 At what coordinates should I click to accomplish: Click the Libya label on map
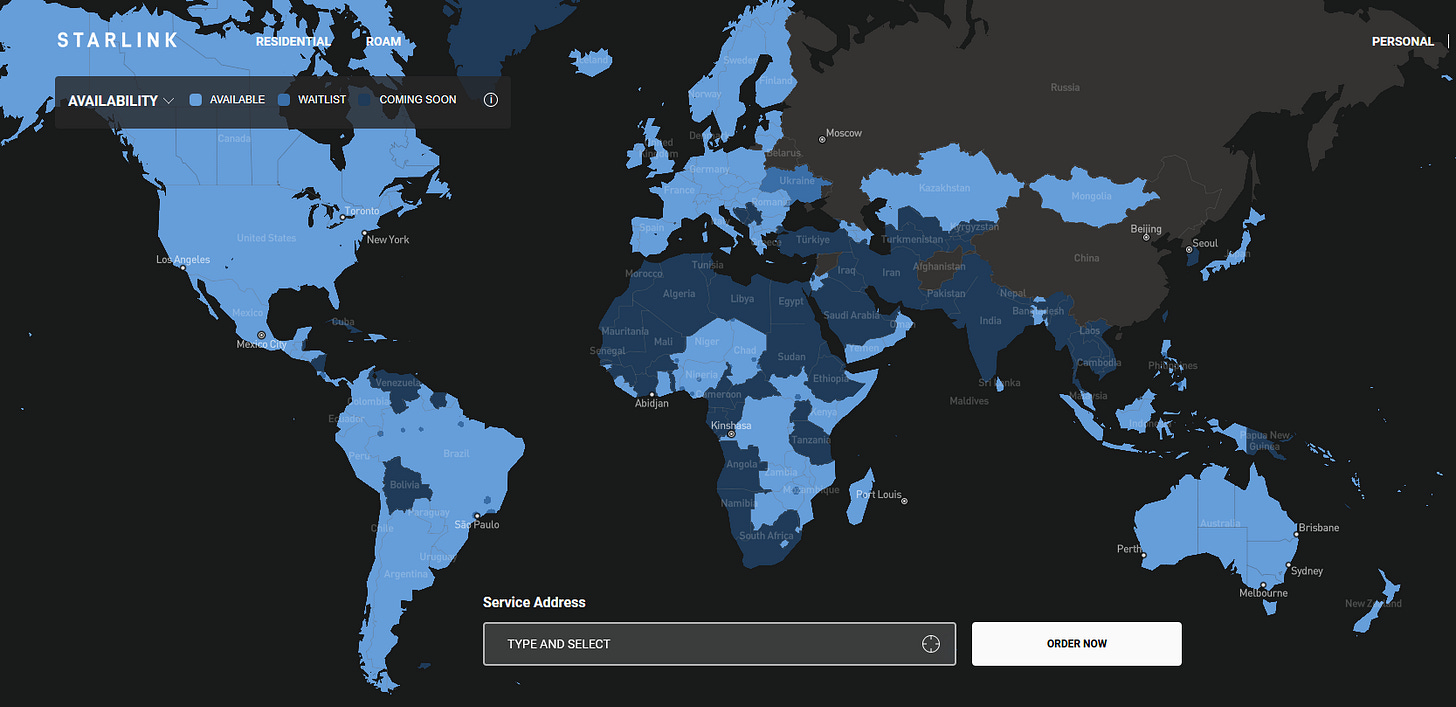(743, 299)
